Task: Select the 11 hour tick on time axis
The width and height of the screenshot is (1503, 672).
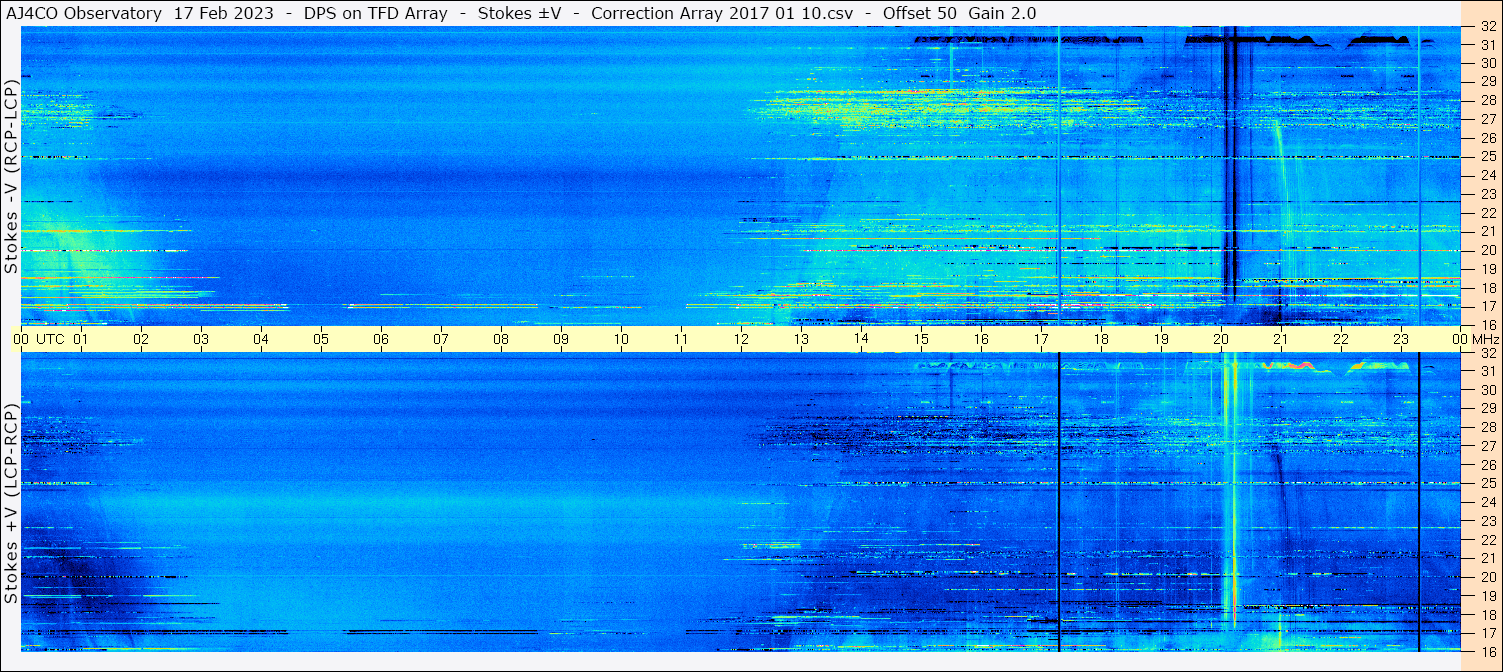Action: tap(681, 339)
